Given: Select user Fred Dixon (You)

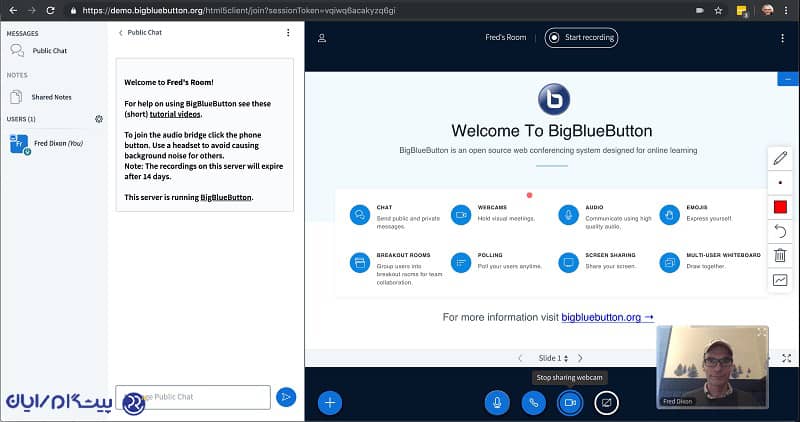Looking at the screenshot, I should point(53,144).
